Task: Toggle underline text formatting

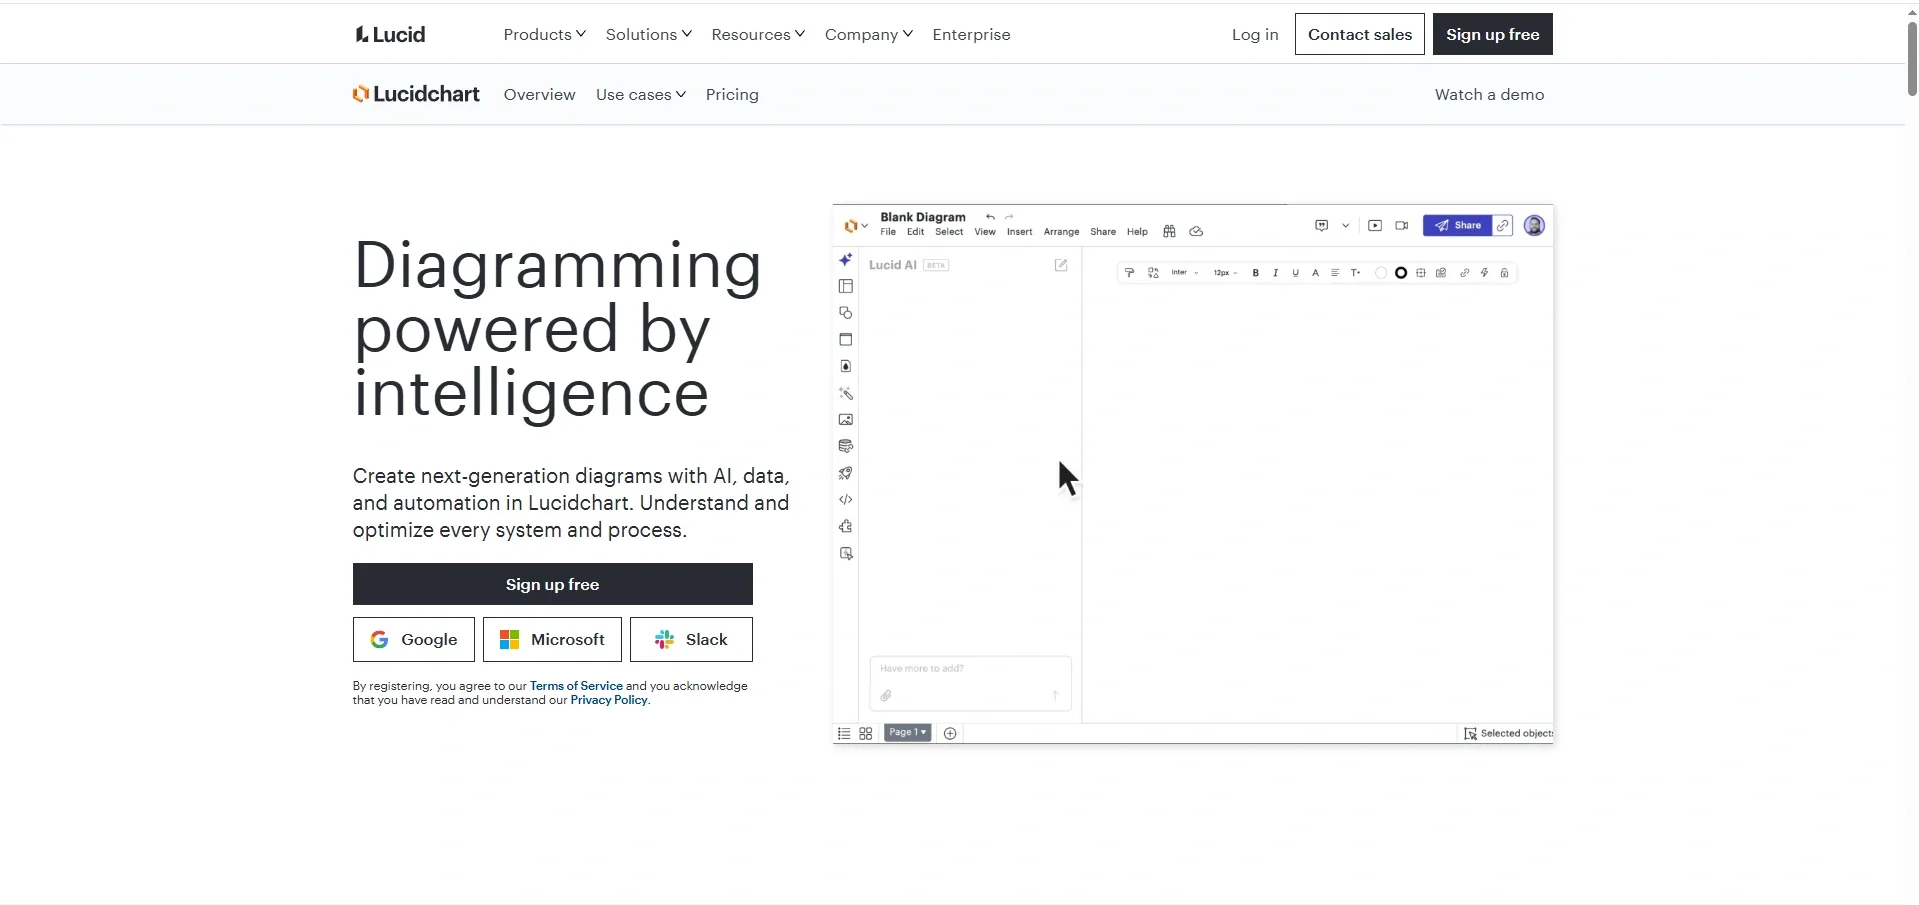Action: pos(1296,272)
